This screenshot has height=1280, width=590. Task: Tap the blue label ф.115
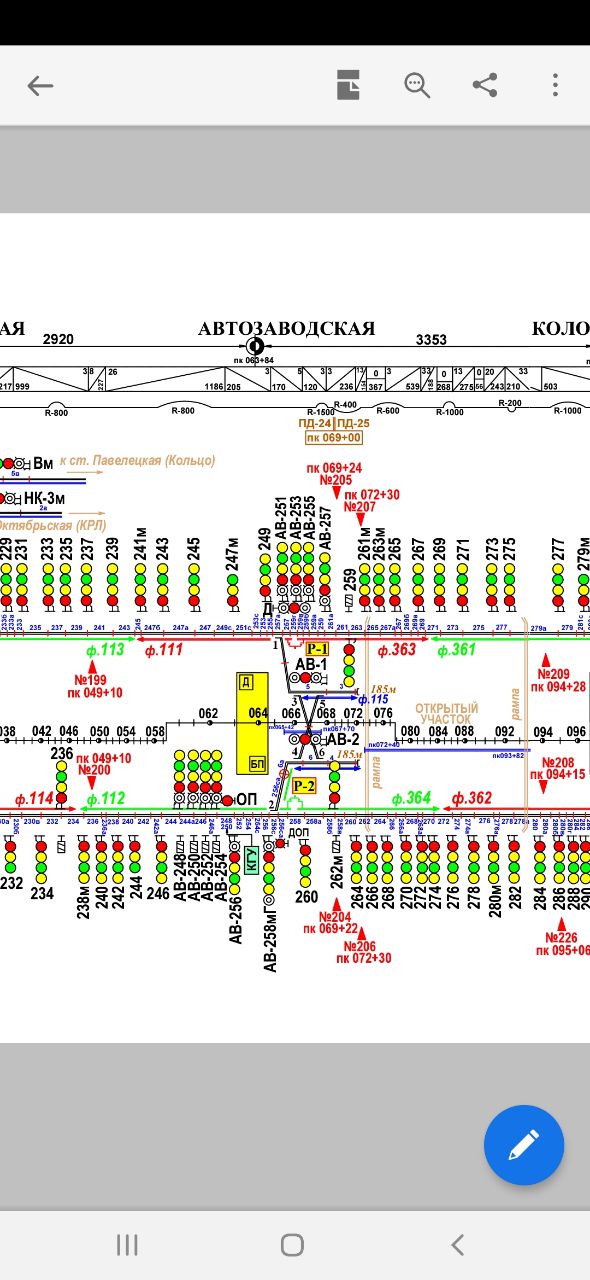point(372,699)
